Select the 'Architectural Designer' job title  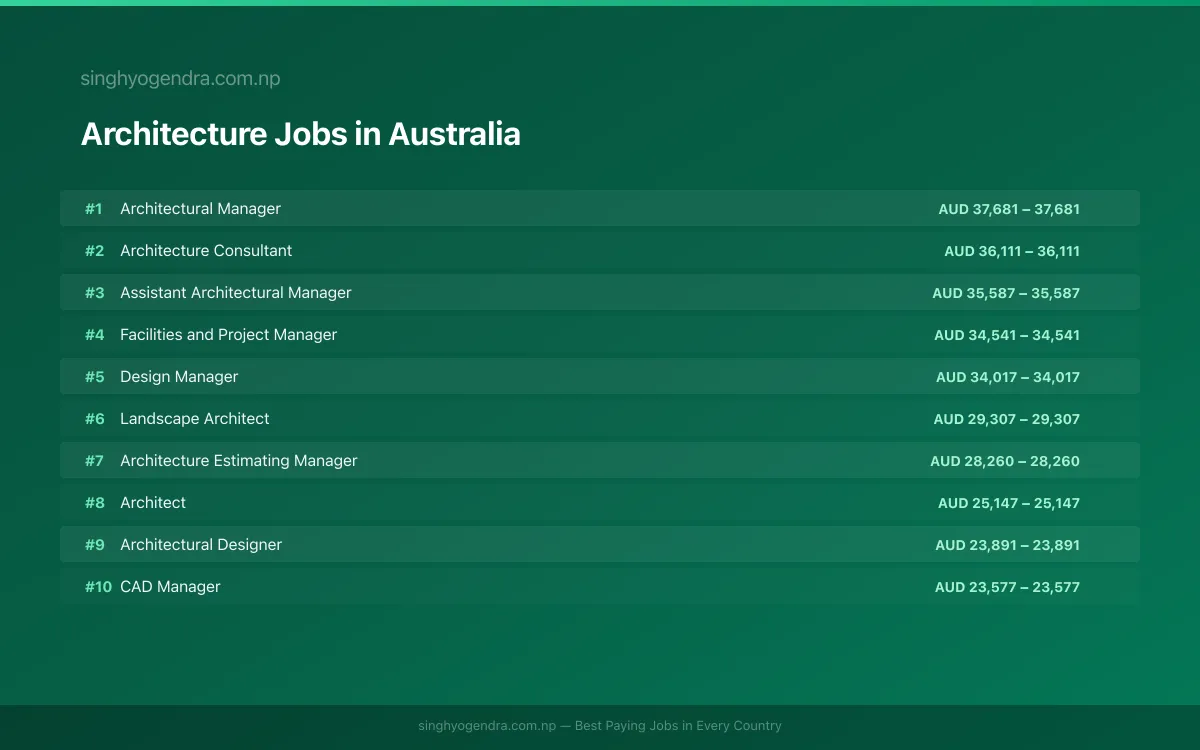[201, 545]
